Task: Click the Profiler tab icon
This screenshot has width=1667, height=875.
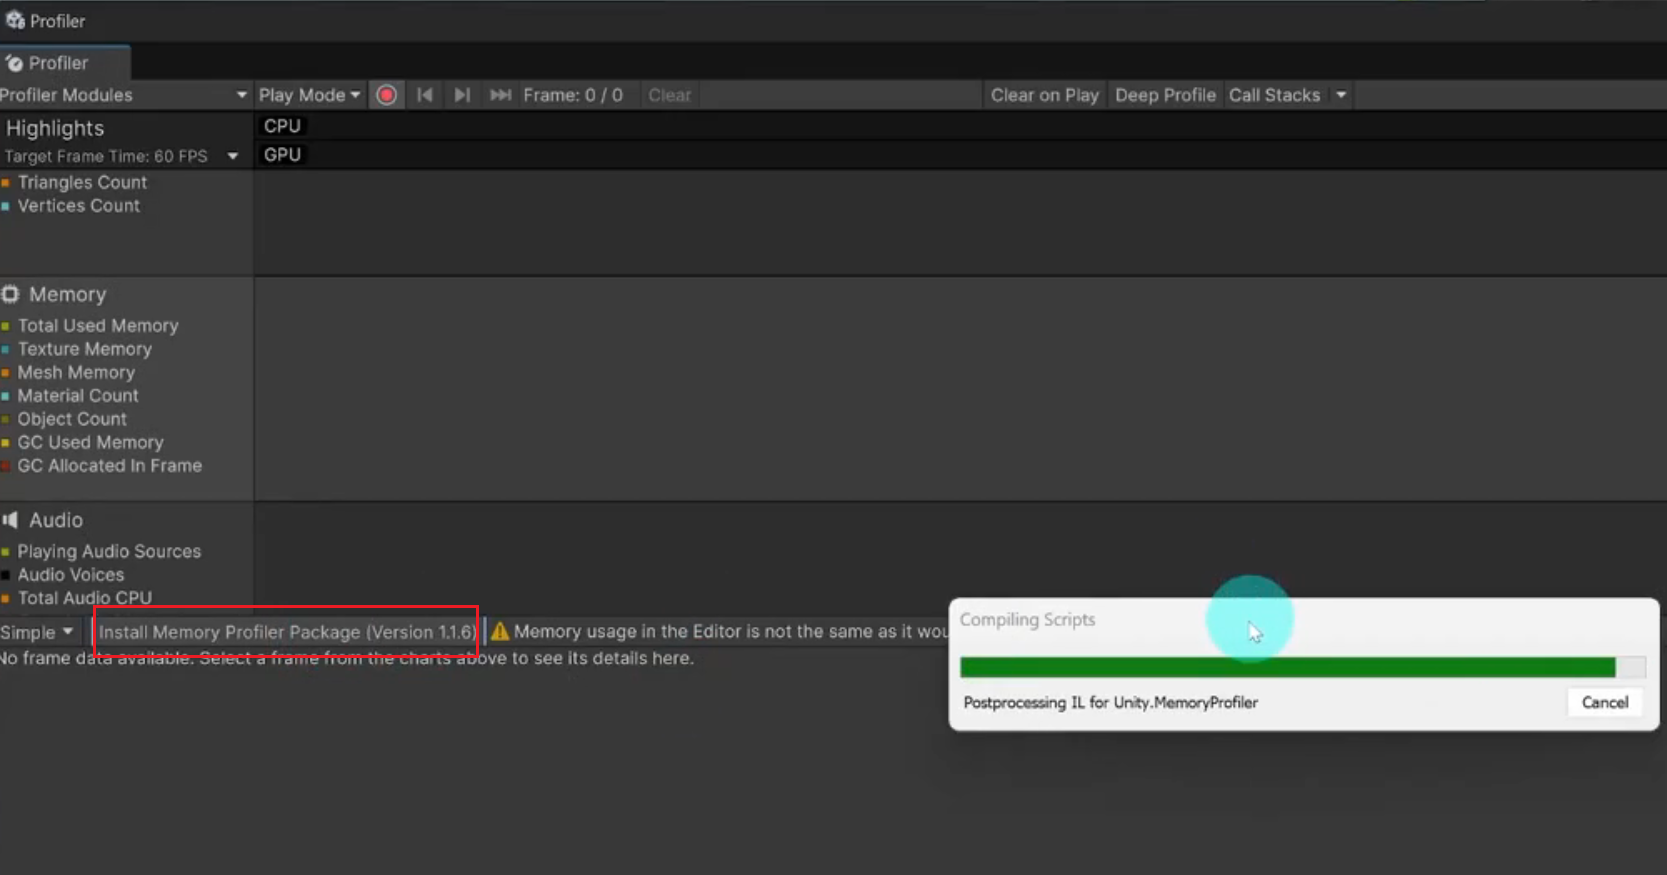Action: pyautogui.click(x=14, y=63)
